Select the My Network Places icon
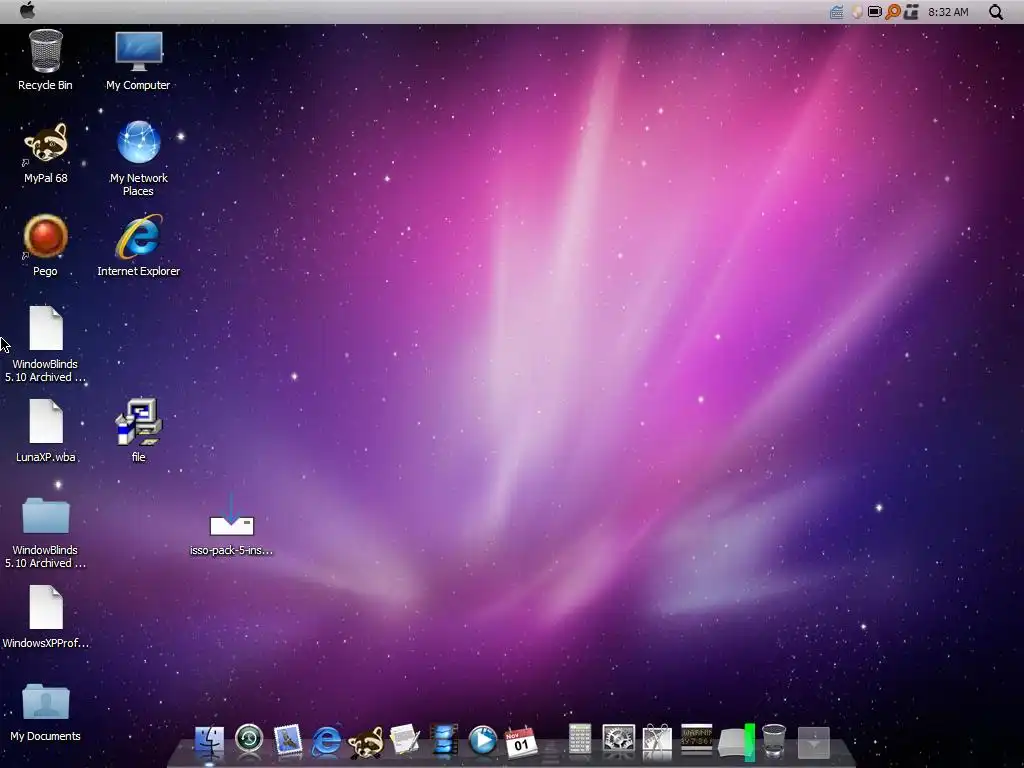This screenshot has width=1024, height=768. click(x=138, y=159)
